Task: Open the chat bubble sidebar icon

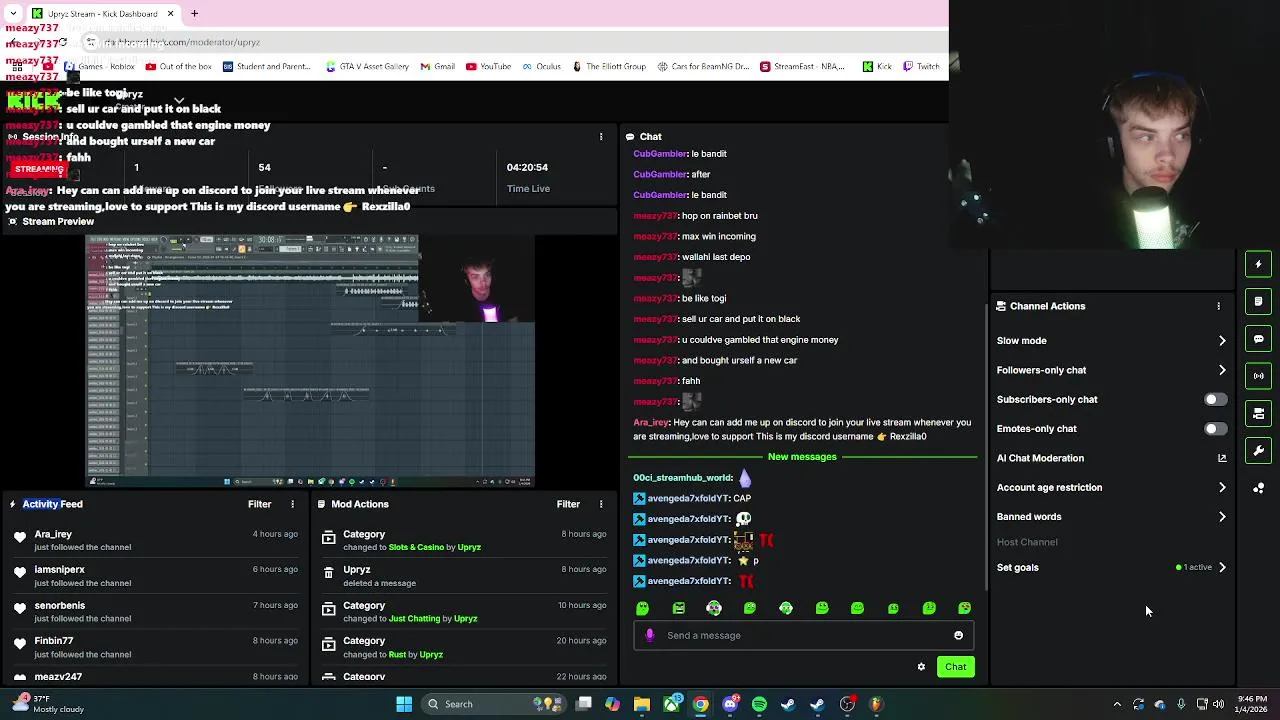Action: pyautogui.click(x=1258, y=339)
